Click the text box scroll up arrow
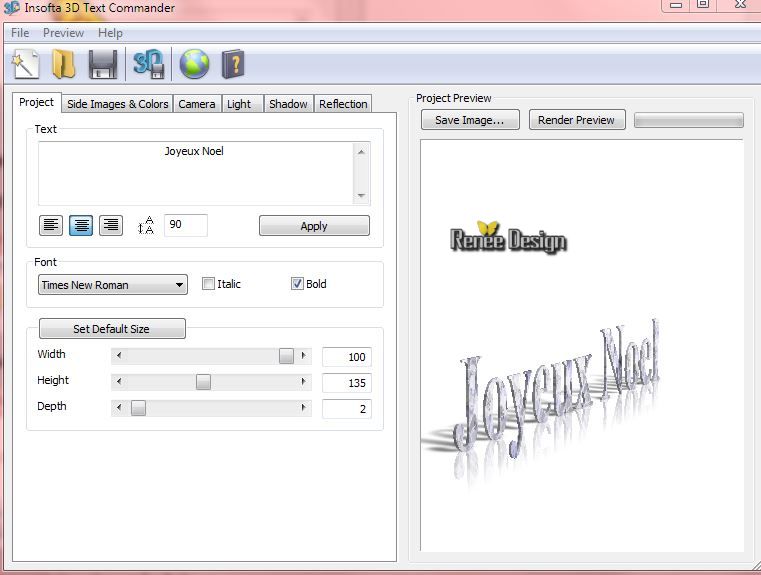This screenshot has width=761, height=575. pyautogui.click(x=361, y=152)
